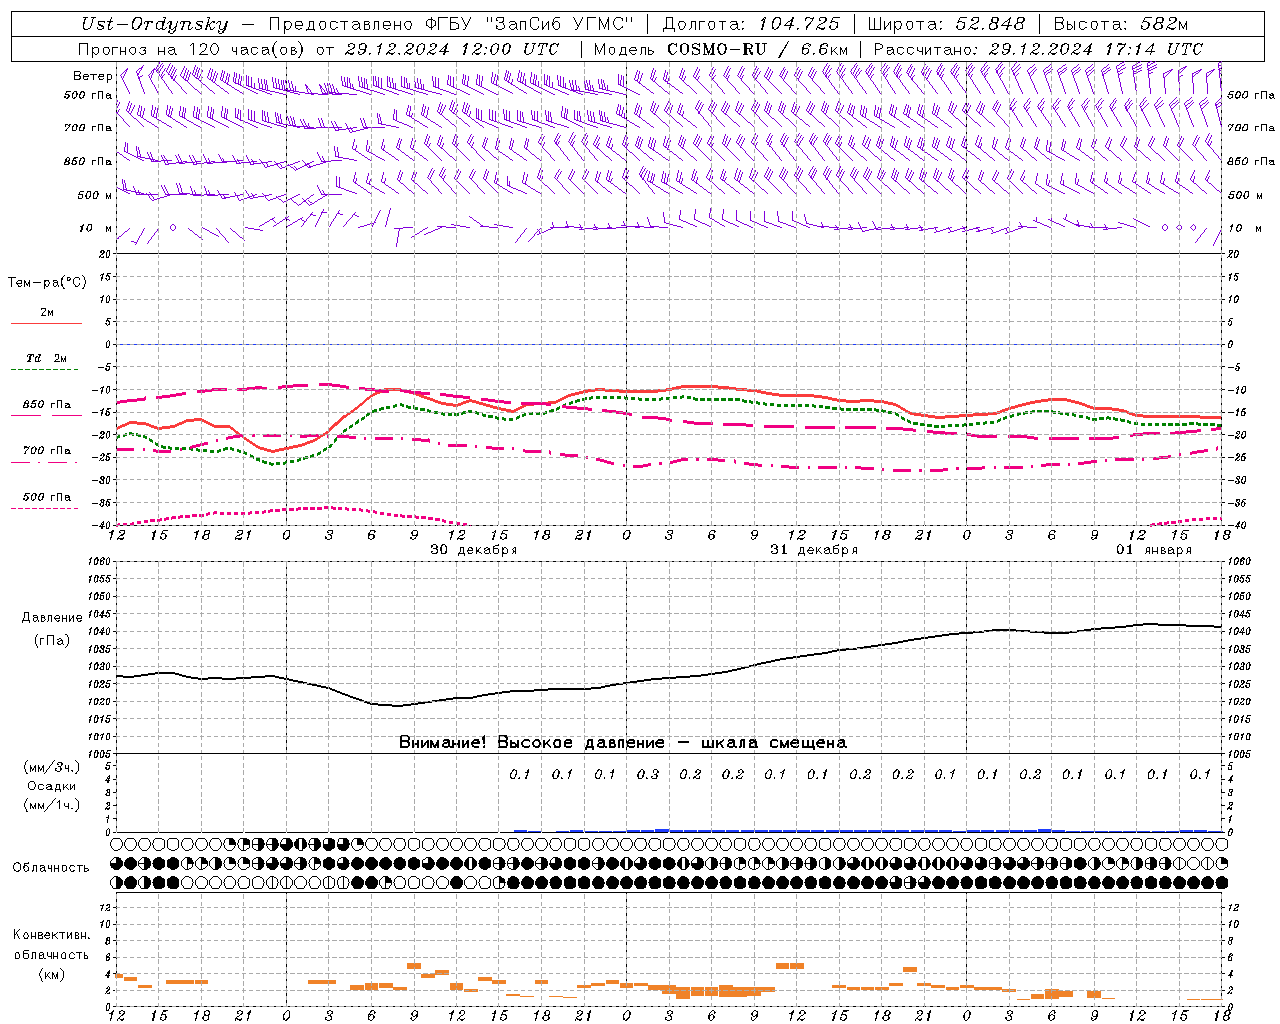Image resolution: width=1280 pixels, height=1024 pixels.
Task: Click the "Конвективн." convective cloud label
Action: pos(51,935)
